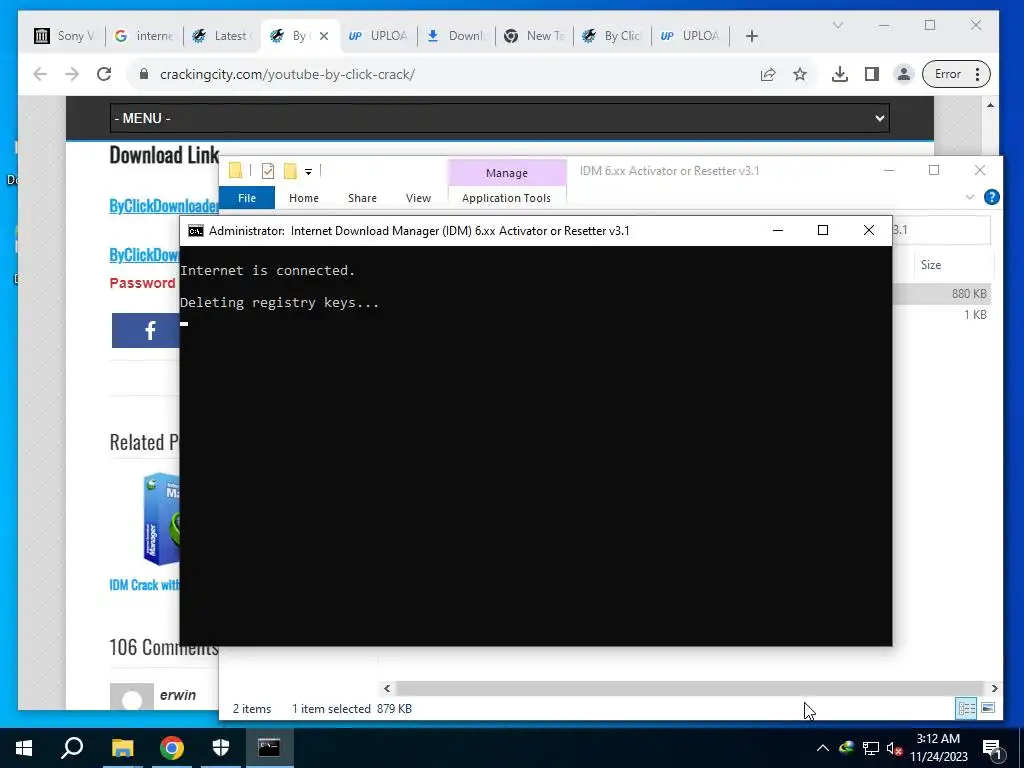Open the Share ribbon tab in Explorer
The image size is (1024, 768).
(x=362, y=198)
